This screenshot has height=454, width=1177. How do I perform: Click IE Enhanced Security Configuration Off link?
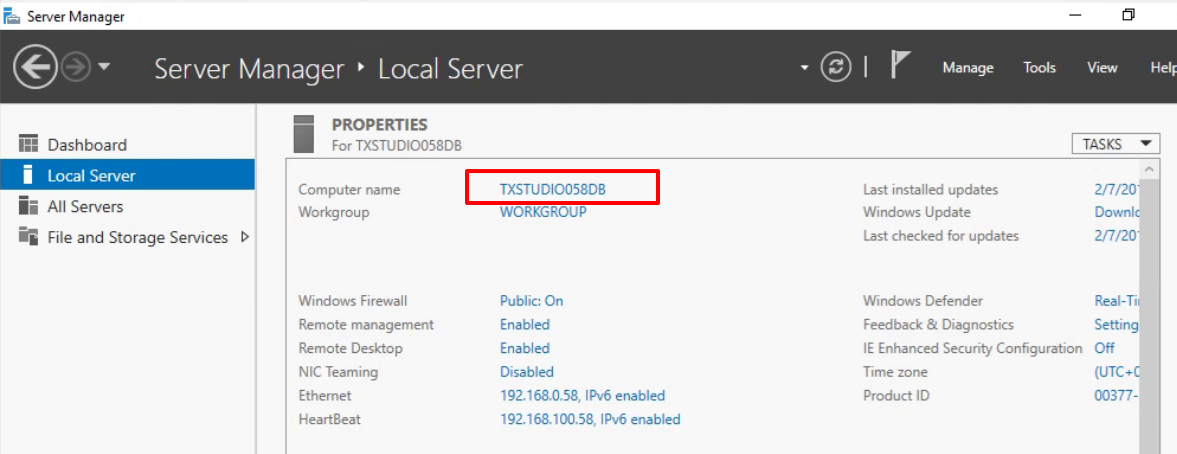[x=1104, y=348]
